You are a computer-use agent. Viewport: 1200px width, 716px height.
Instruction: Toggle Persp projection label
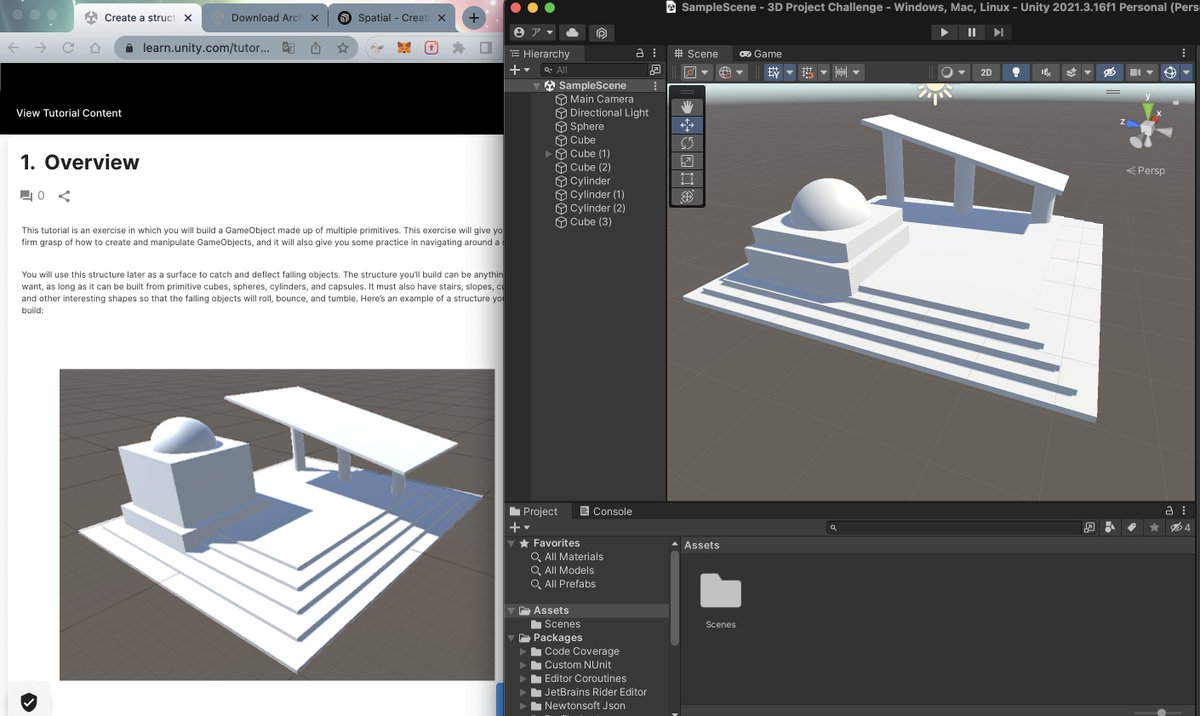click(1146, 171)
